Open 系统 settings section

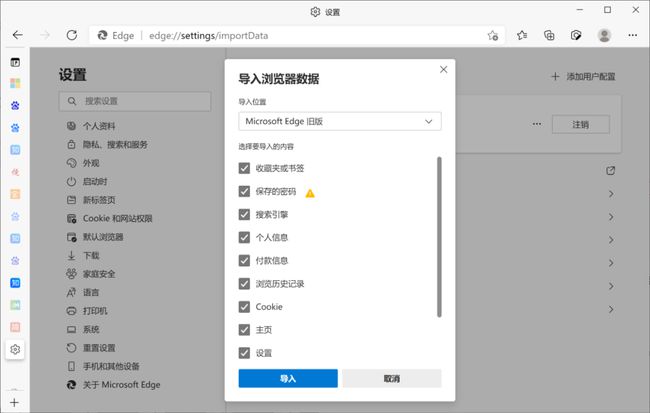[83, 330]
